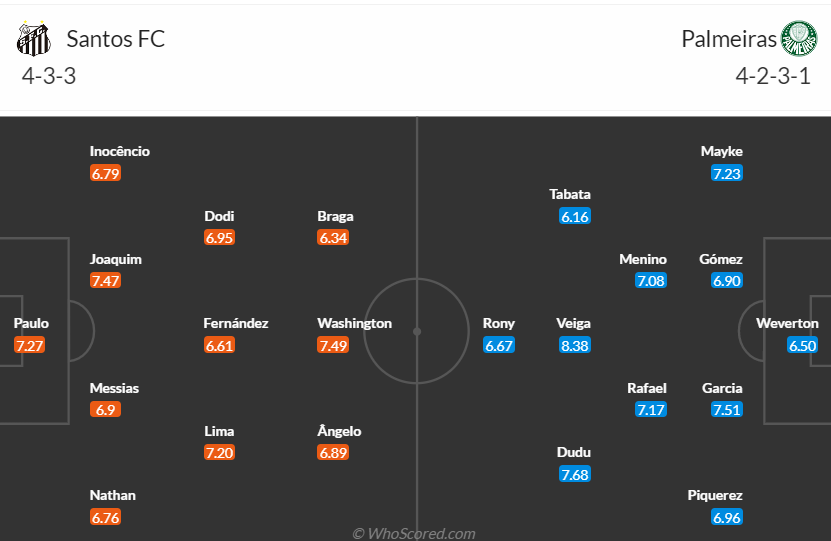Open goalkeeper Paulo's player name
This screenshot has height=541, width=831.
(x=31, y=323)
